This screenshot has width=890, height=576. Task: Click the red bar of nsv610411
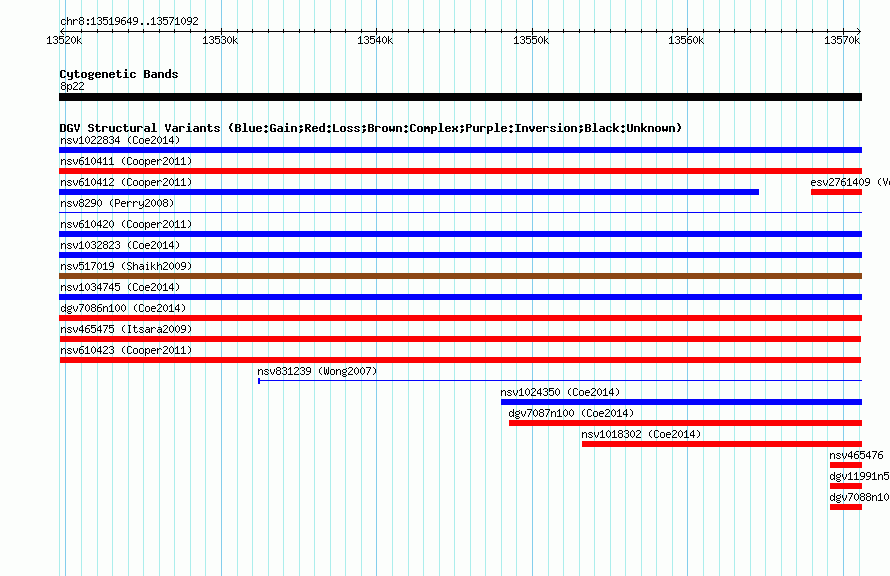tap(460, 171)
